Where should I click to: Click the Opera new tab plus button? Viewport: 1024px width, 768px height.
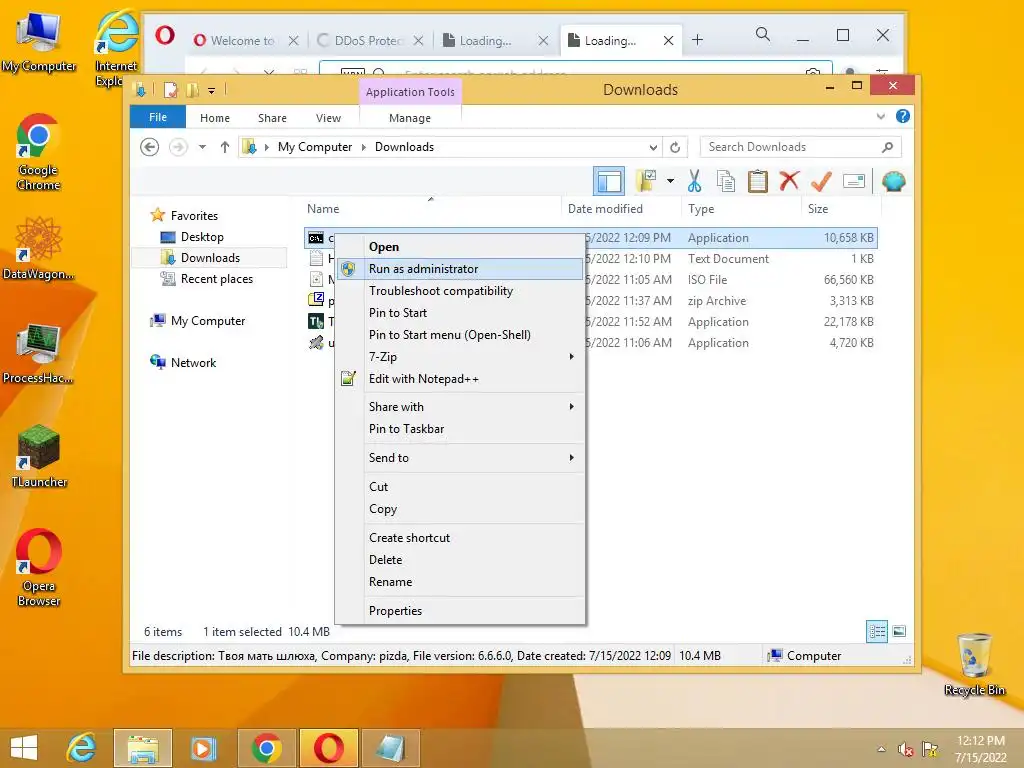pos(697,40)
